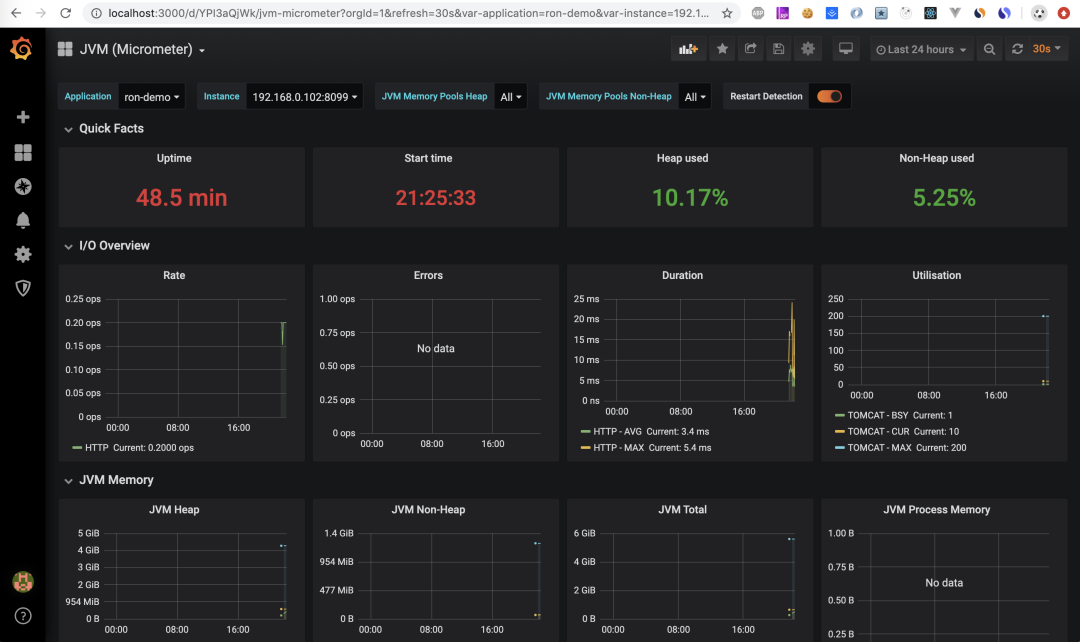The height and width of the screenshot is (642, 1080).
Task: Open the Start time panel title menu
Action: coord(428,158)
